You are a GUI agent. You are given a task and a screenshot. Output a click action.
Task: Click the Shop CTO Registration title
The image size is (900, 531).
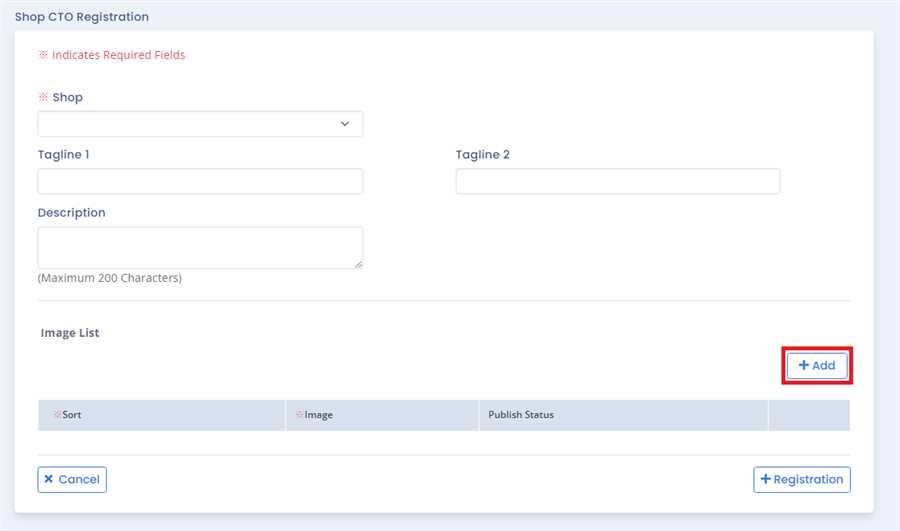click(81, 17)
